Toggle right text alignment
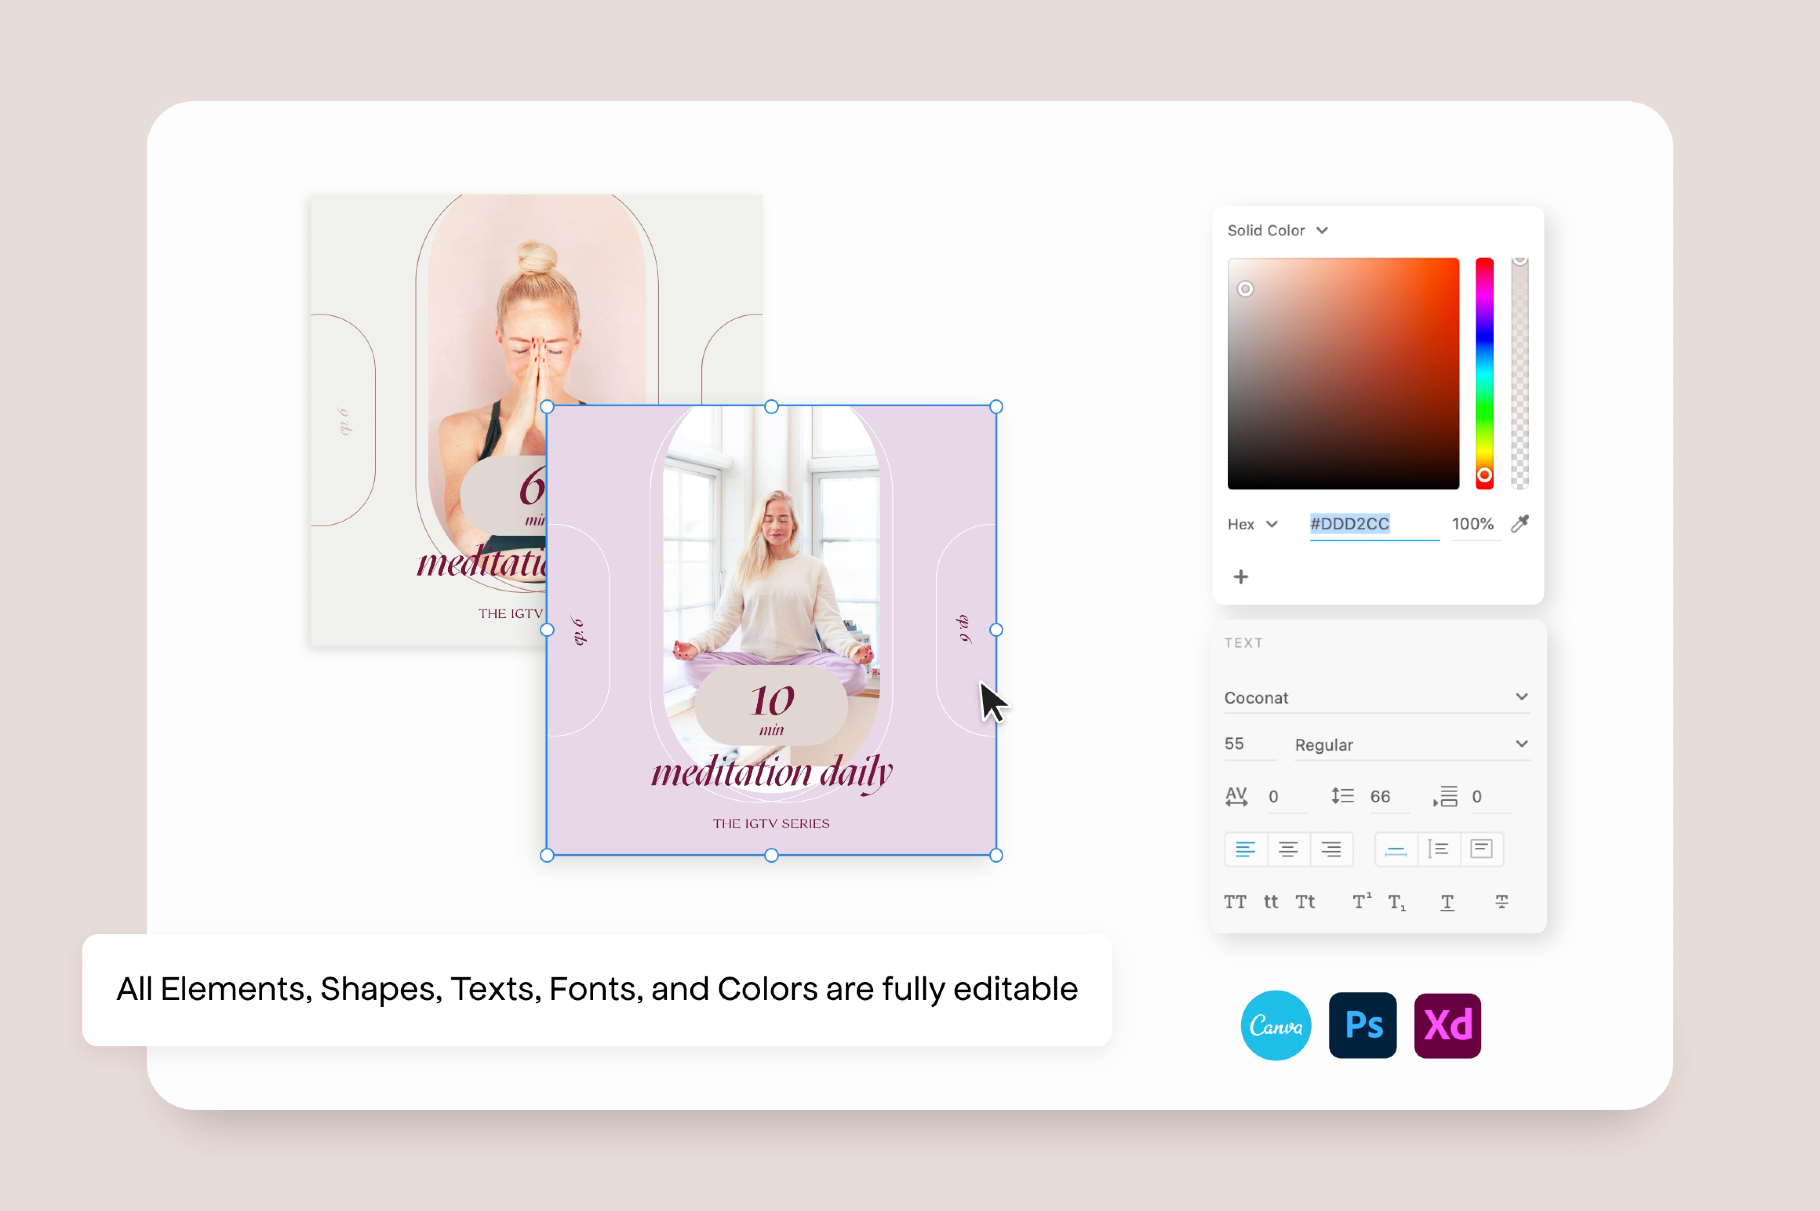 click(1331, 850)
